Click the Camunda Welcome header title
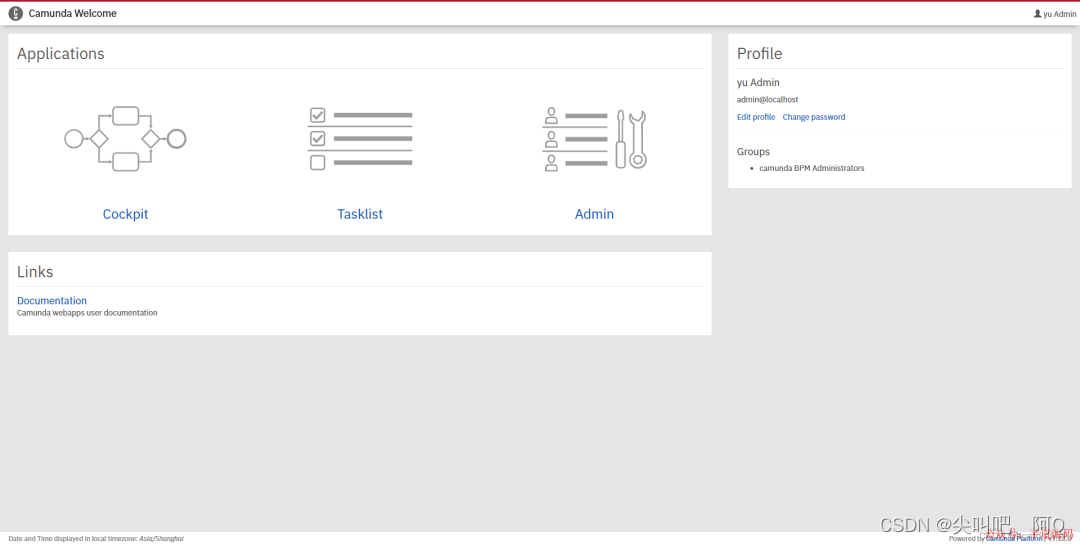Screen dimensions: 1080x545 (x=72, y=13)
